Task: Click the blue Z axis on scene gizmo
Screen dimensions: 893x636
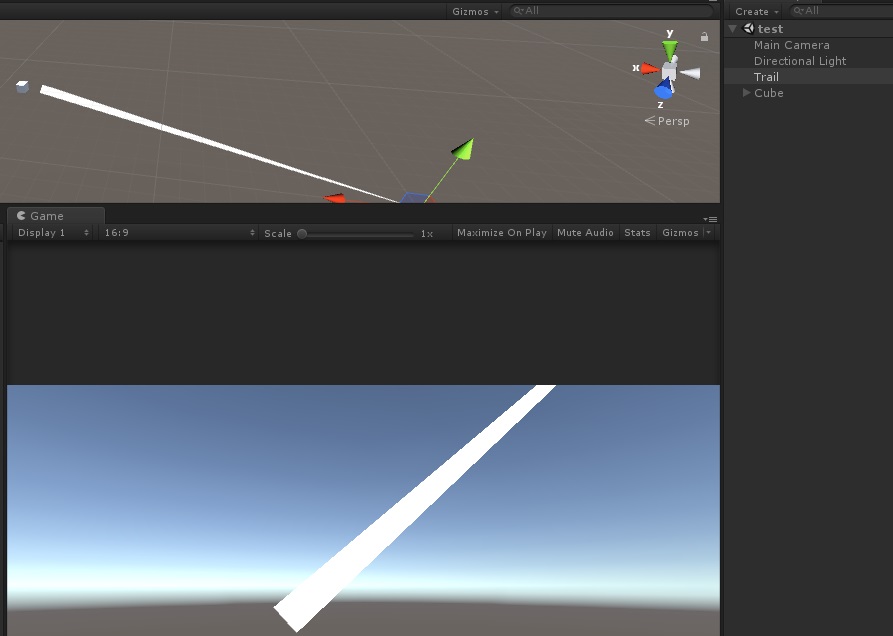Action: click(661, 91)
